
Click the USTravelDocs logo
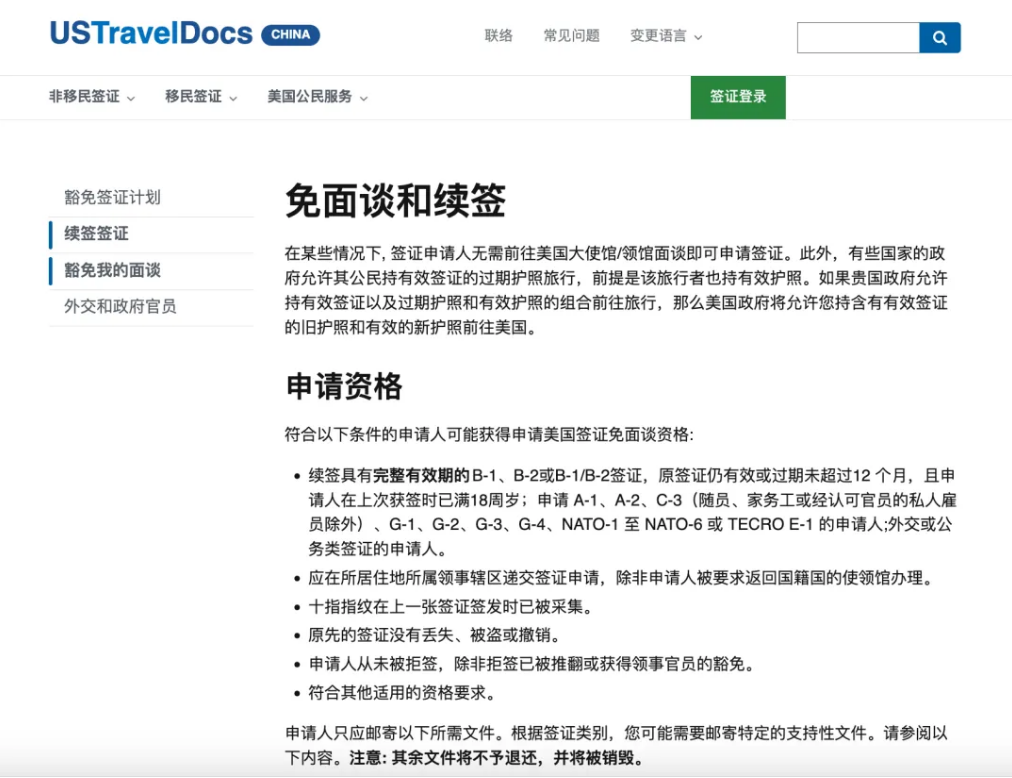click(x=151, y=34)
